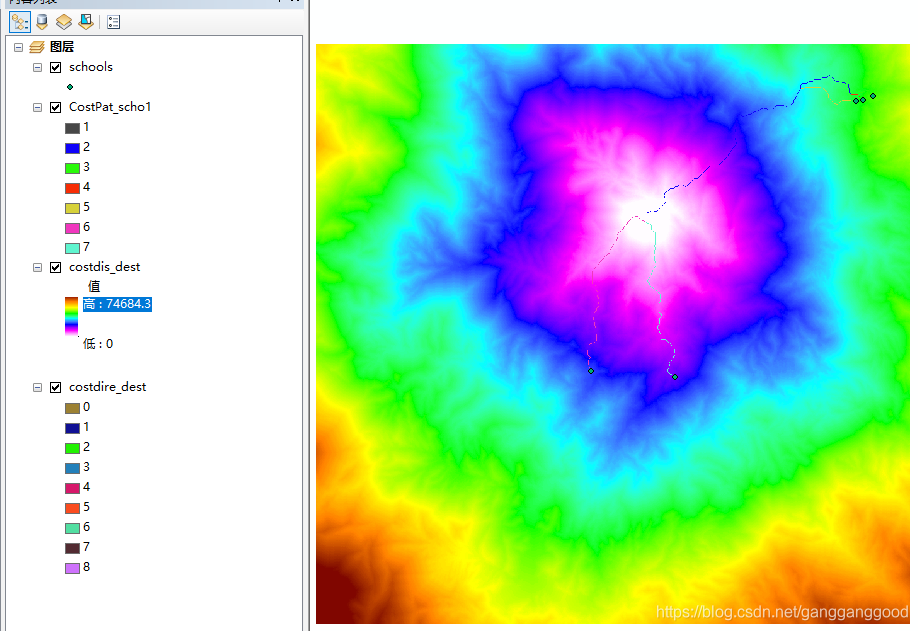Select List By Selection icon
The width and height of the screenshot is (918, 631).
click(86, 22)
